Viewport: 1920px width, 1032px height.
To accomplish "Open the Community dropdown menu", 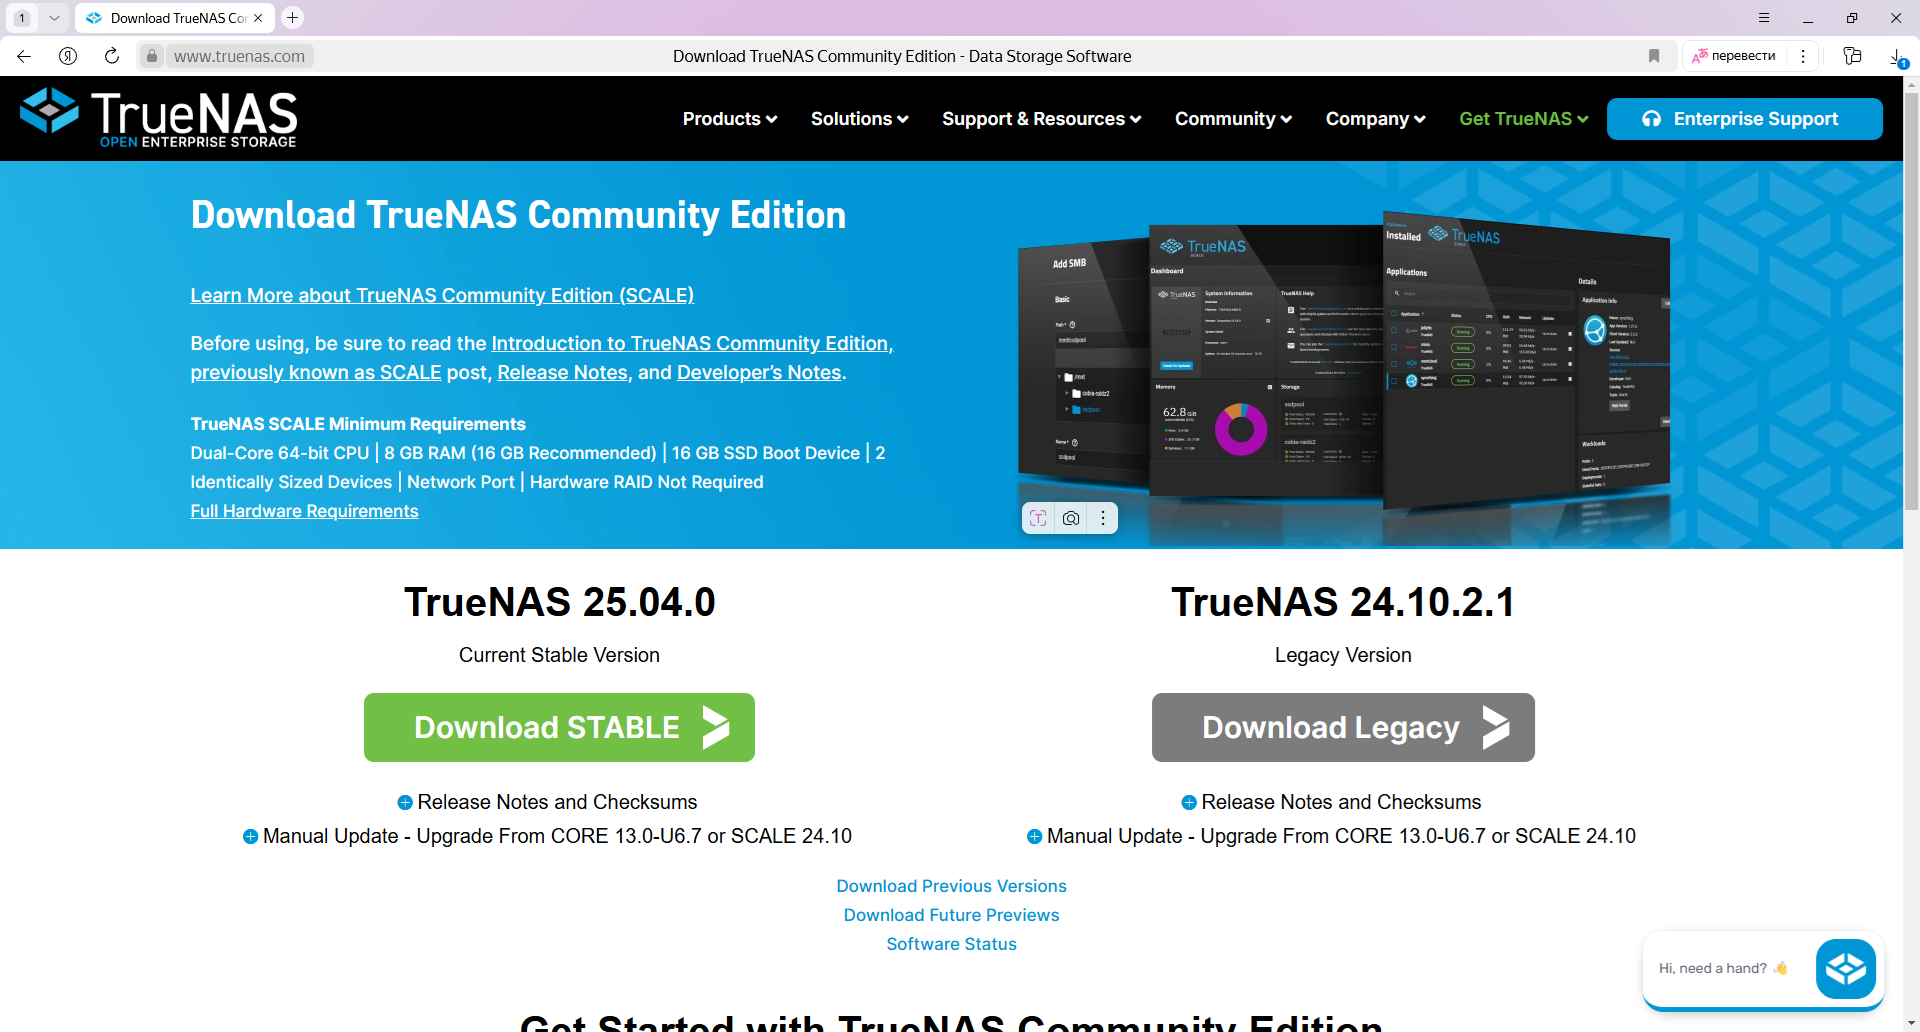I will (1234, 119).
